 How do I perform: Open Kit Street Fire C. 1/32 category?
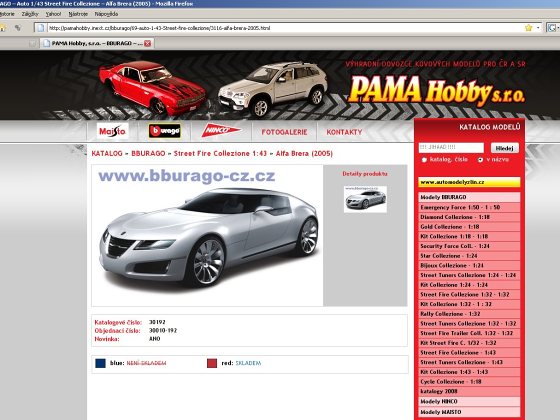coord(469,342)
